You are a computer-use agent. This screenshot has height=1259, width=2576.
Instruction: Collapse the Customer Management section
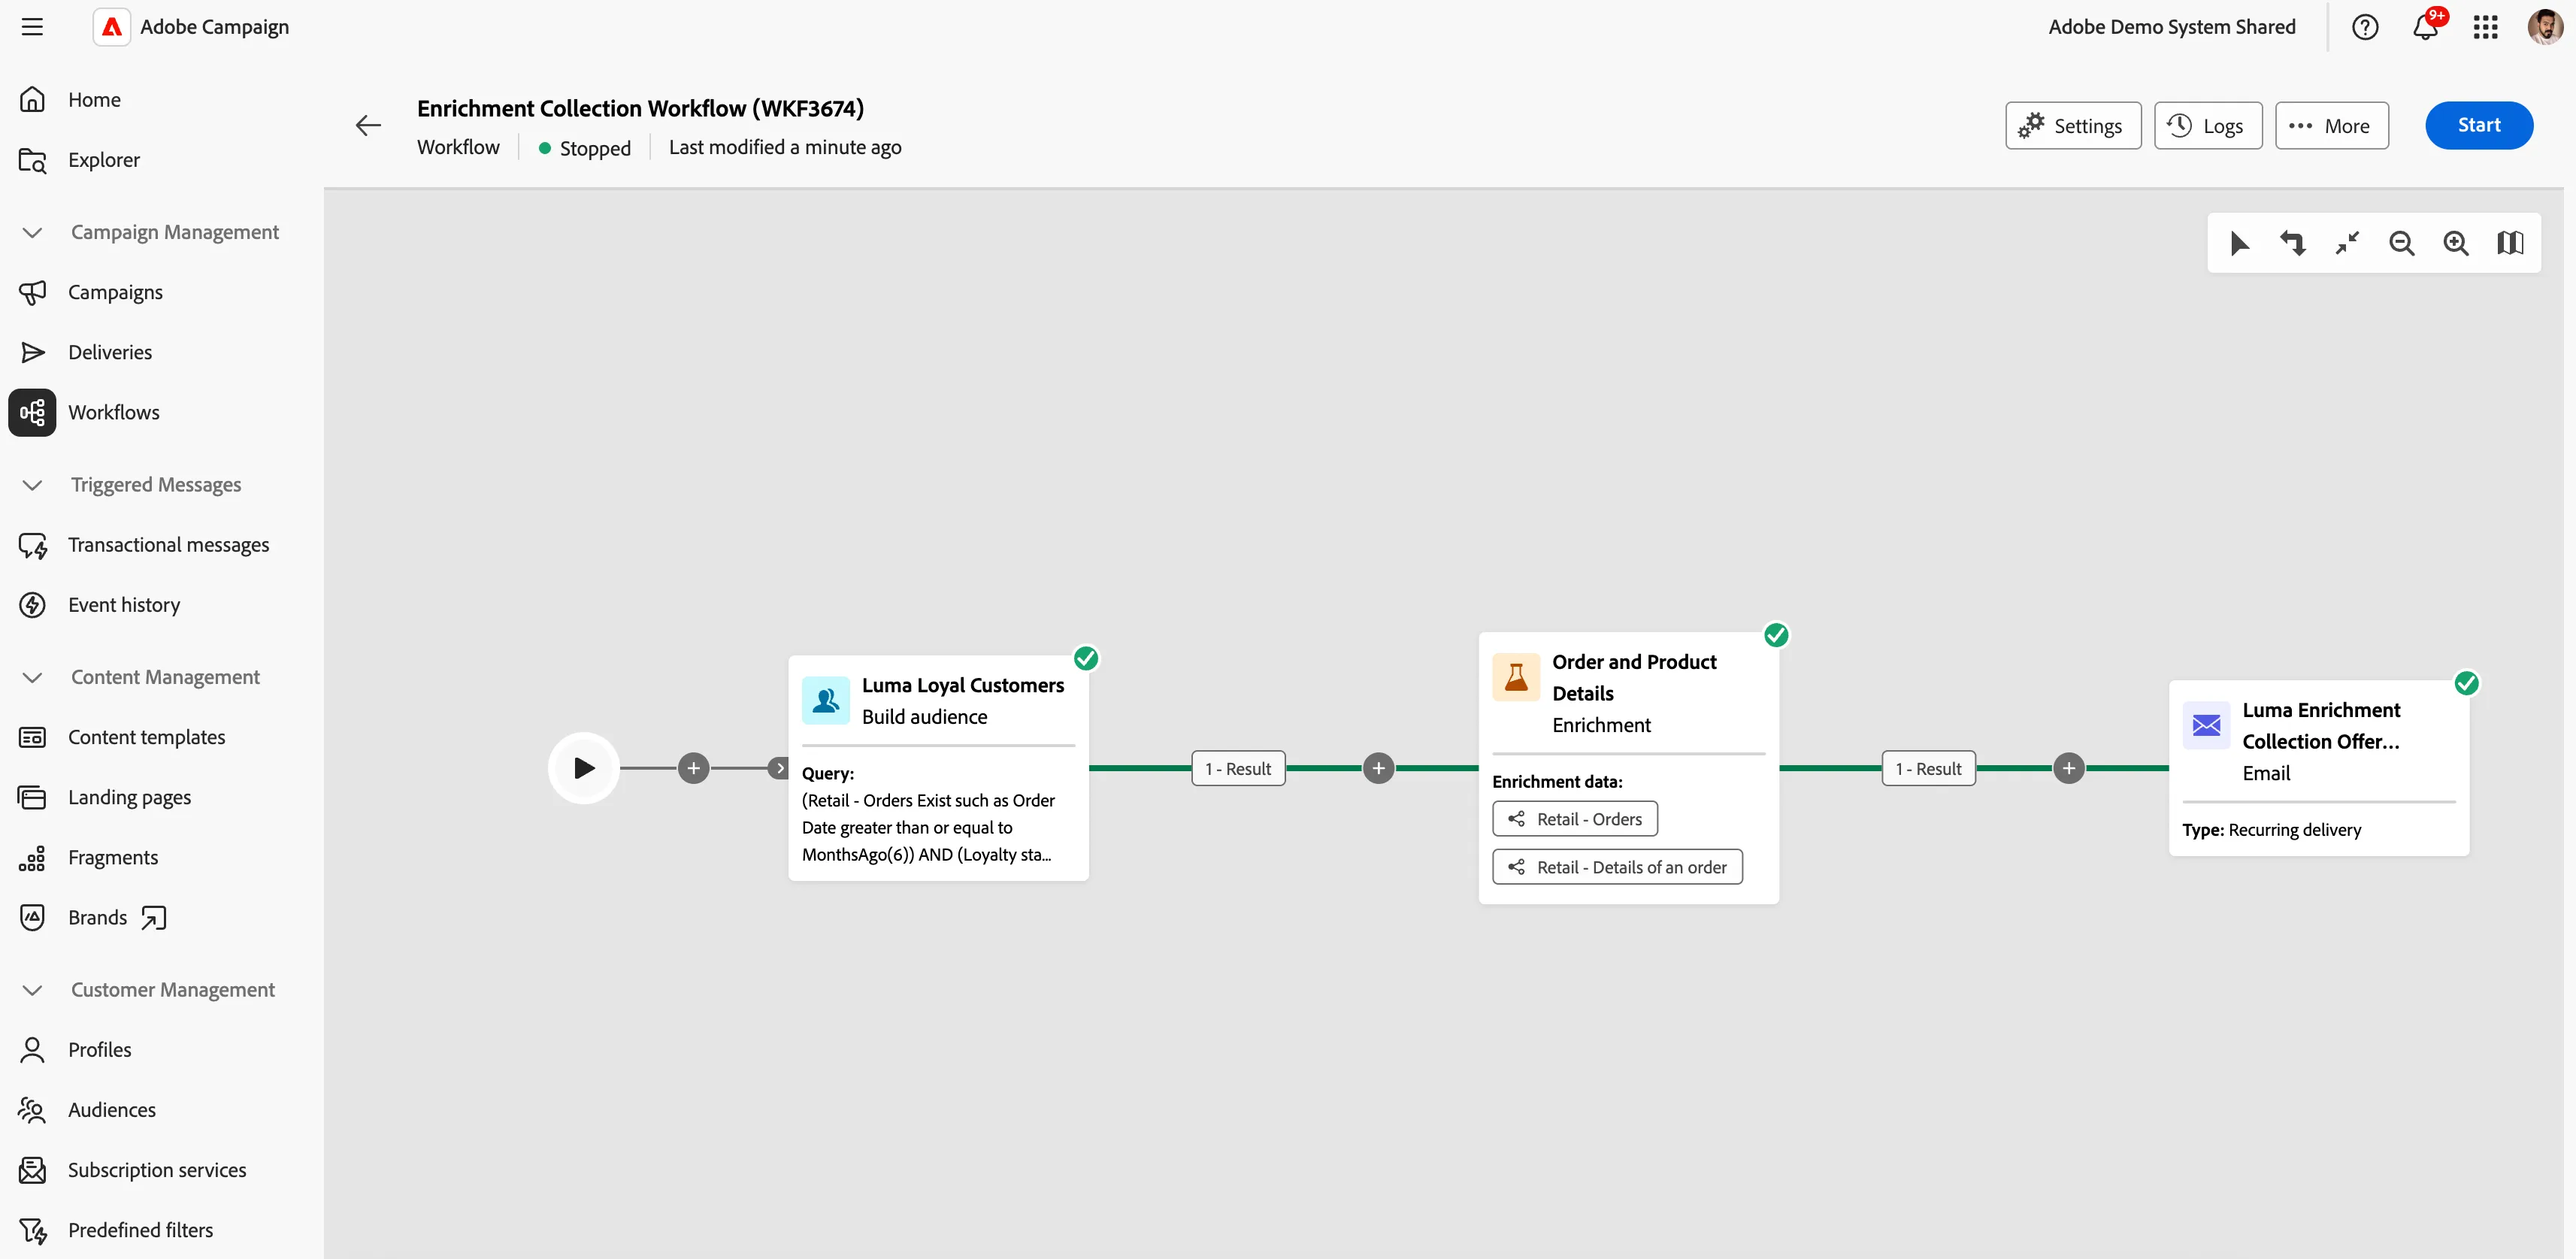coord(32,990)
